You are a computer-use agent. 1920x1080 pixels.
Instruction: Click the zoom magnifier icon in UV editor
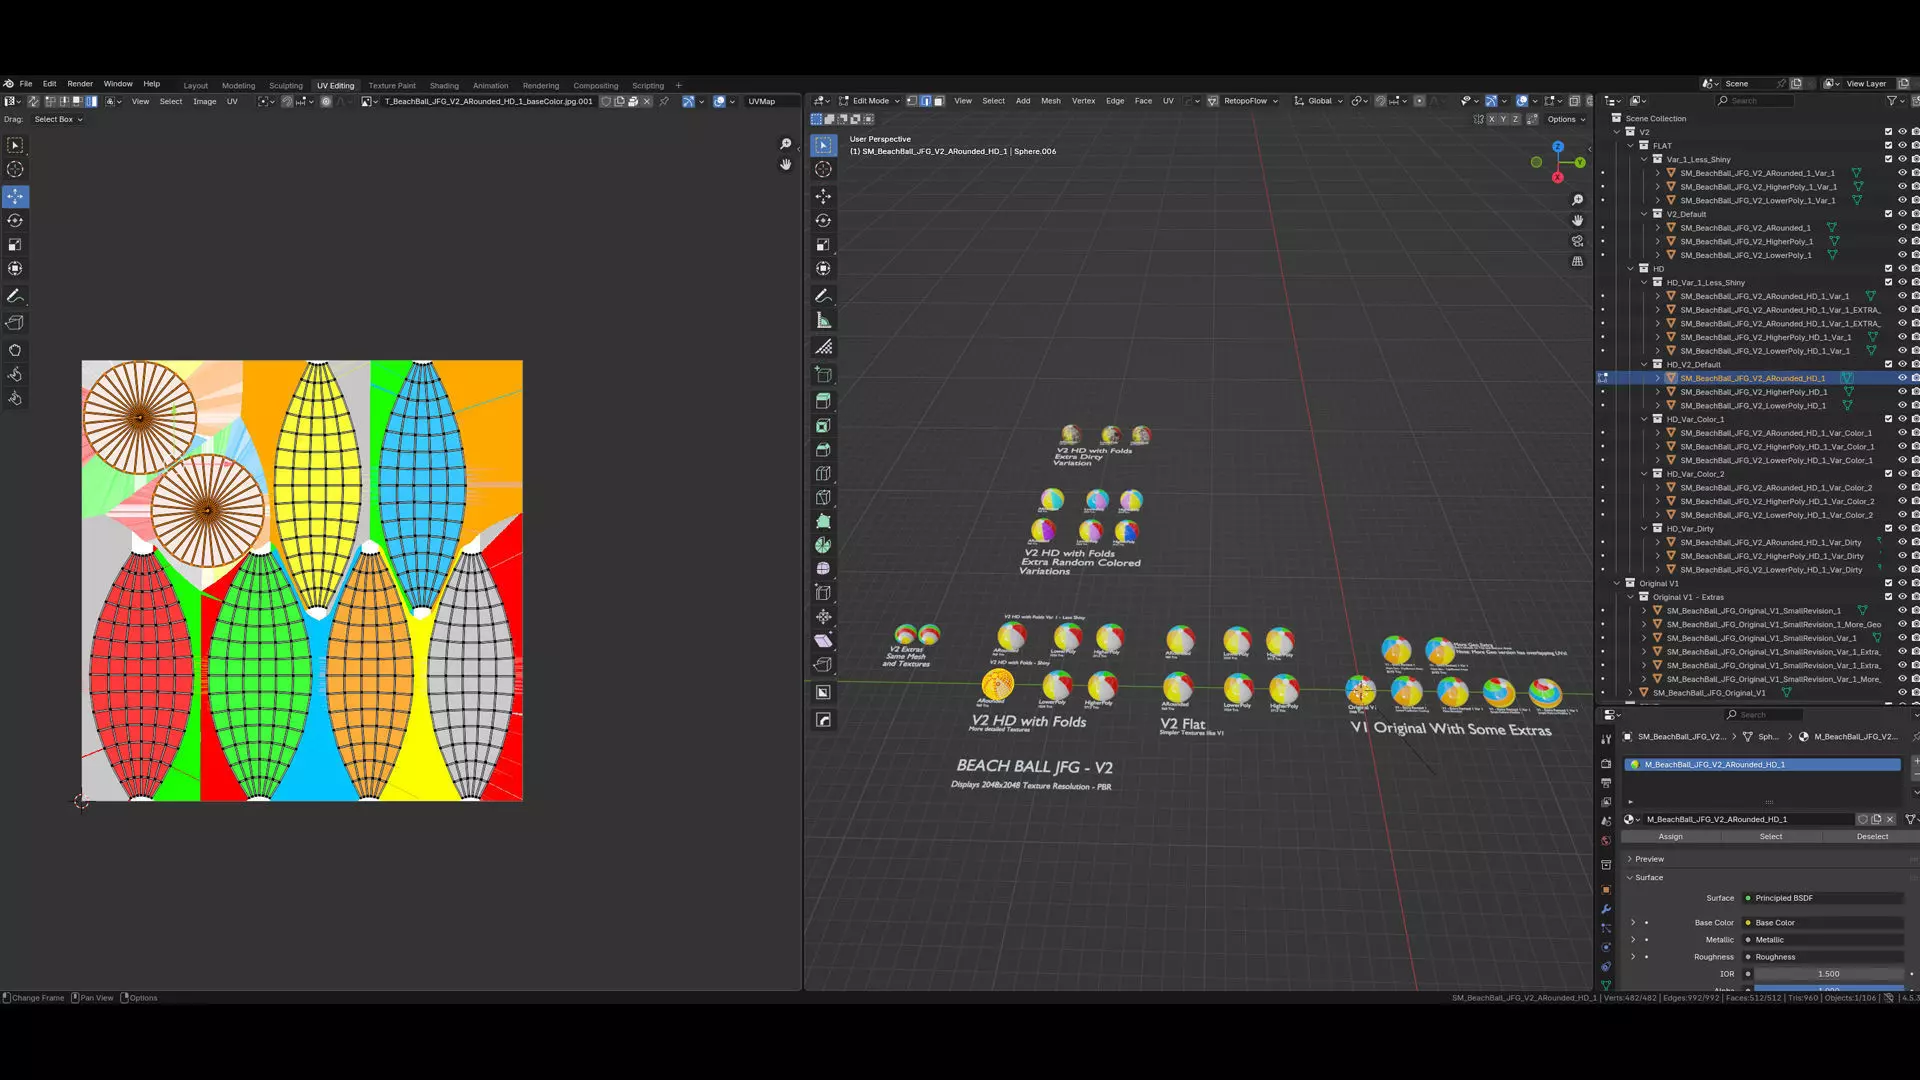point(786,145)
